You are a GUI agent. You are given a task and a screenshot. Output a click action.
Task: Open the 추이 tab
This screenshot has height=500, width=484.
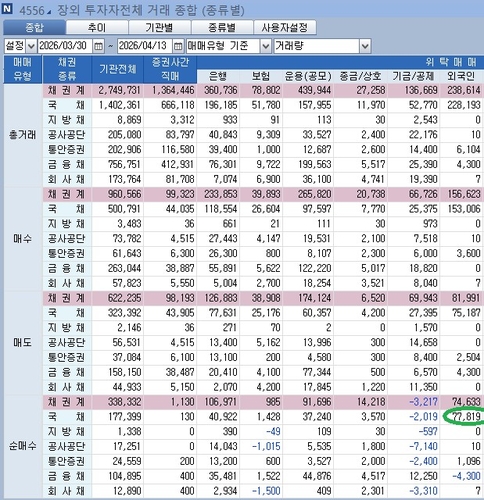97,27
